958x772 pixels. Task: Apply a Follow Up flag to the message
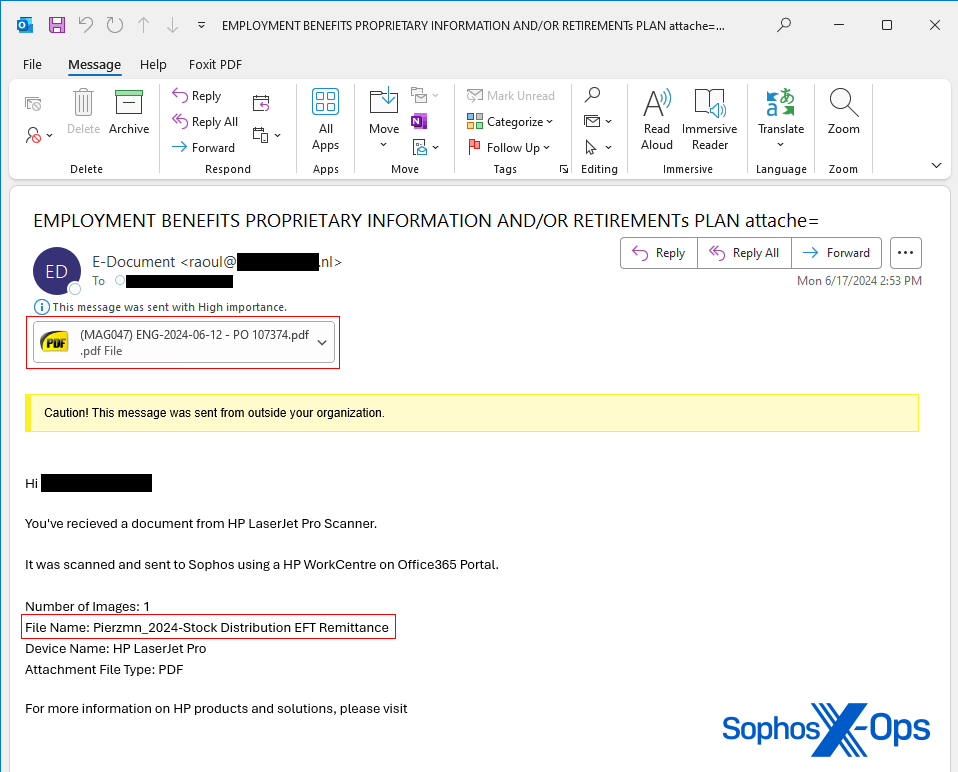point(512,147)
